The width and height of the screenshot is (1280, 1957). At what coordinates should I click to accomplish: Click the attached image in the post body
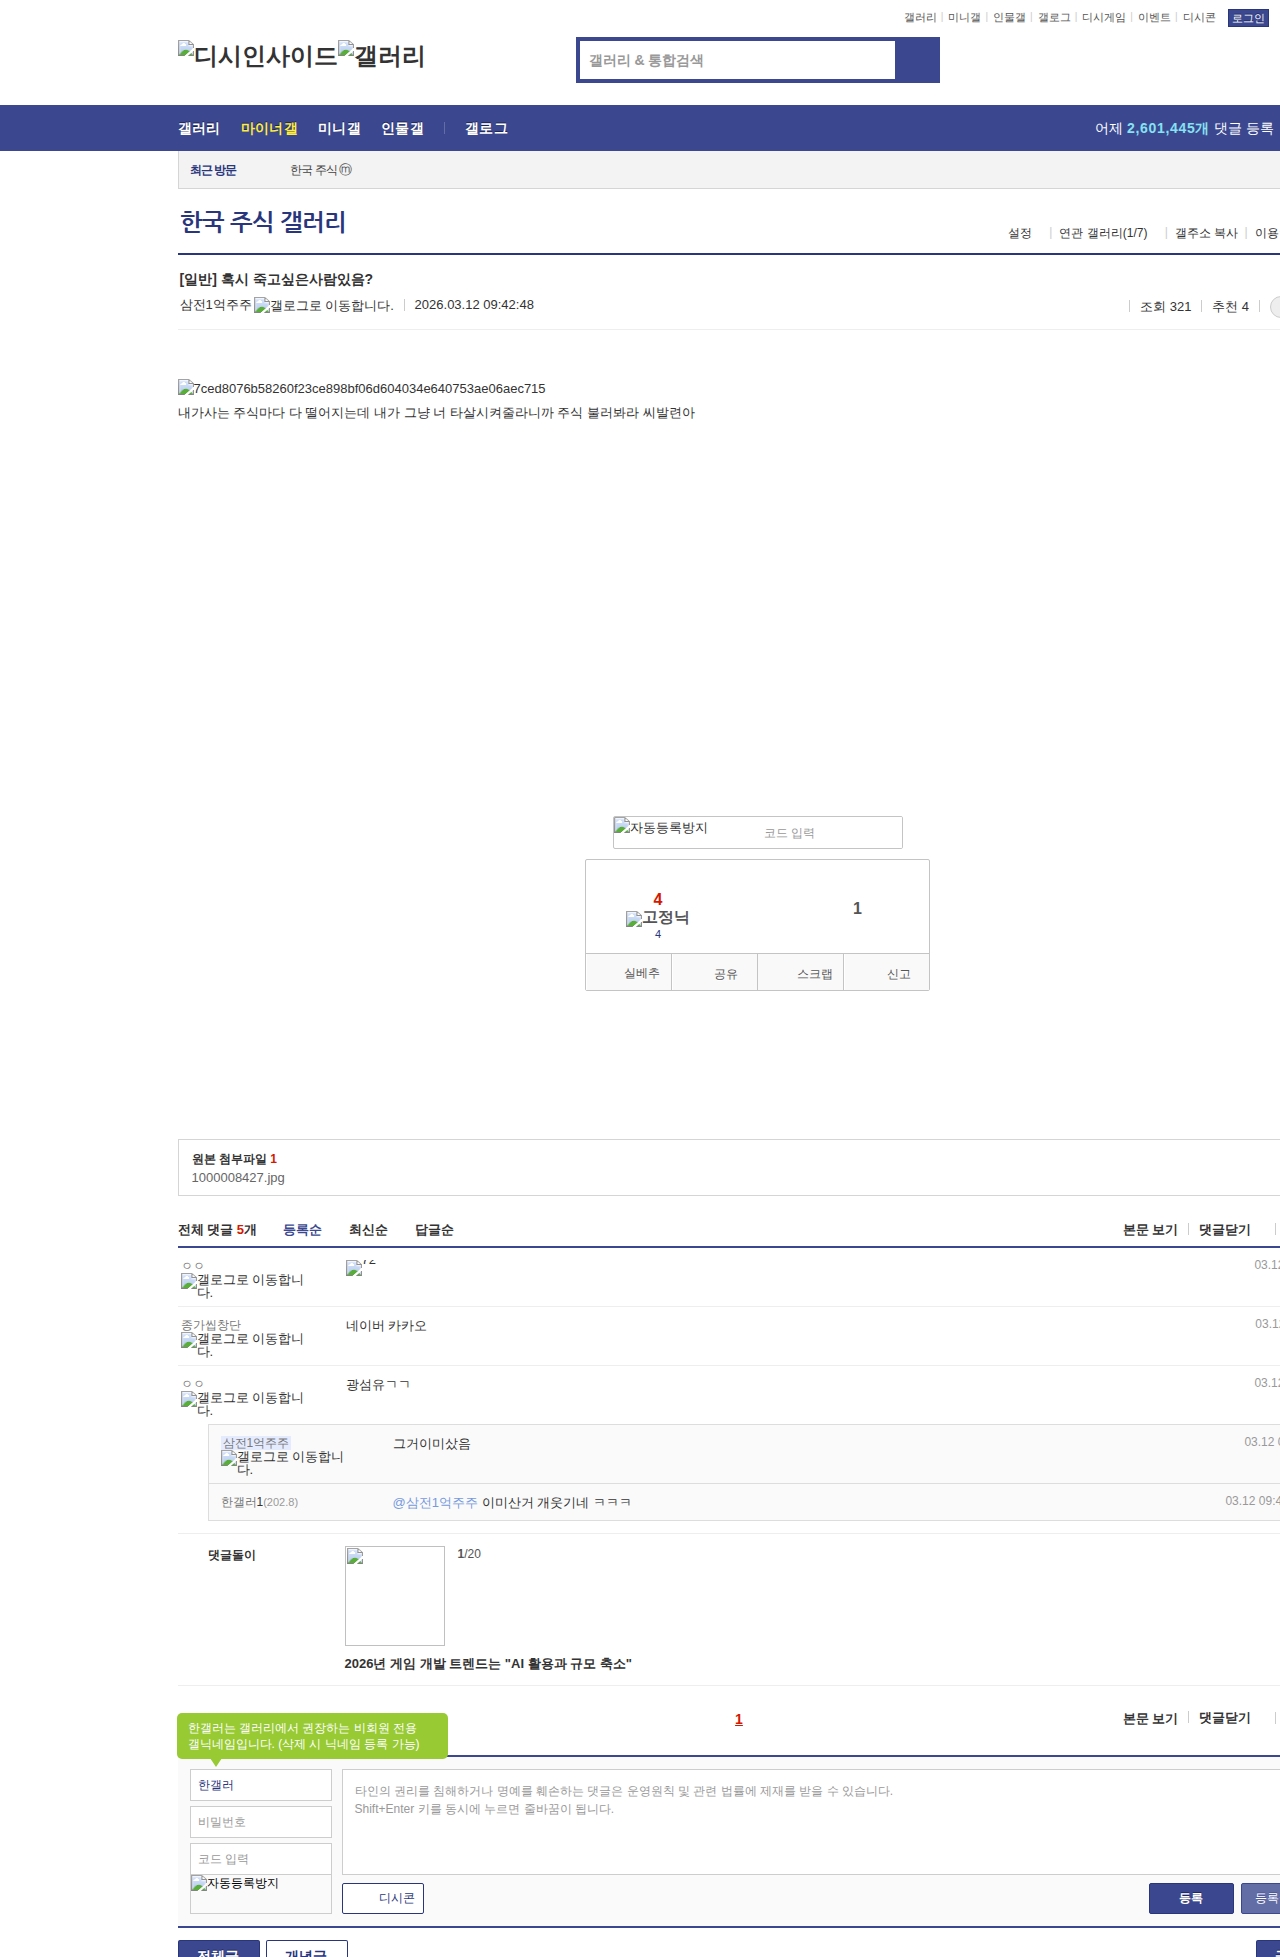coord(361,388)
